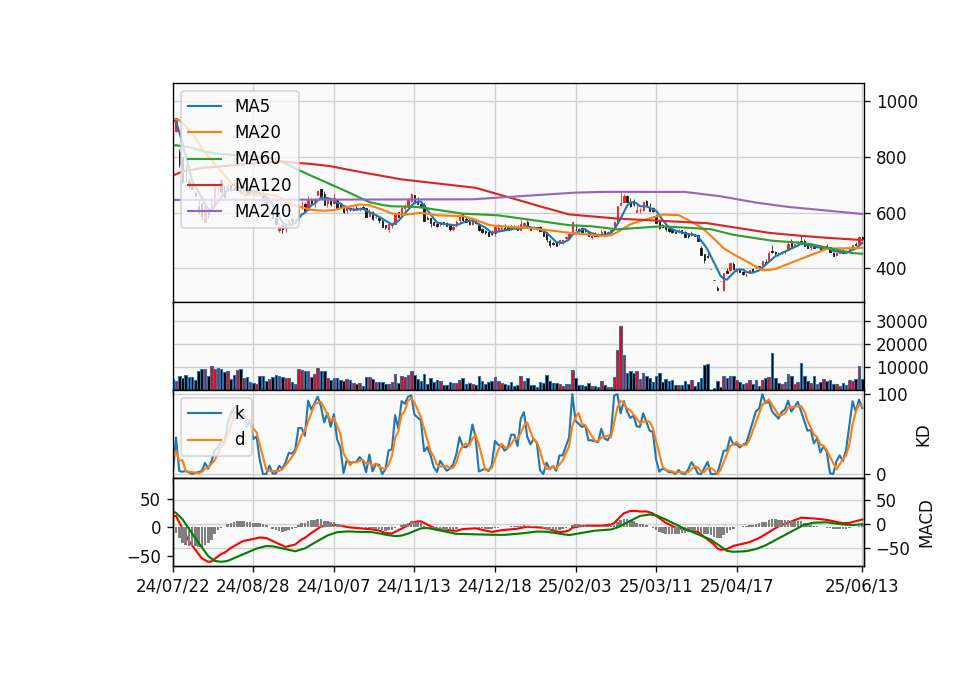Click the 10000 volume axis label

tap(902, 368)
